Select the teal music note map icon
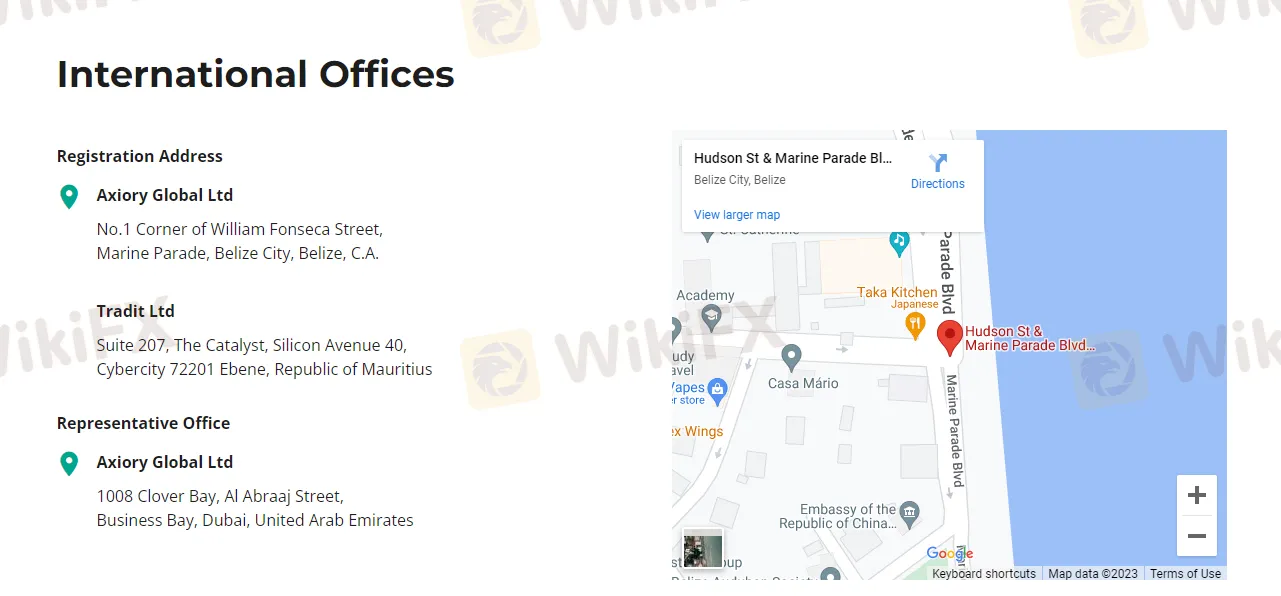 899,241
